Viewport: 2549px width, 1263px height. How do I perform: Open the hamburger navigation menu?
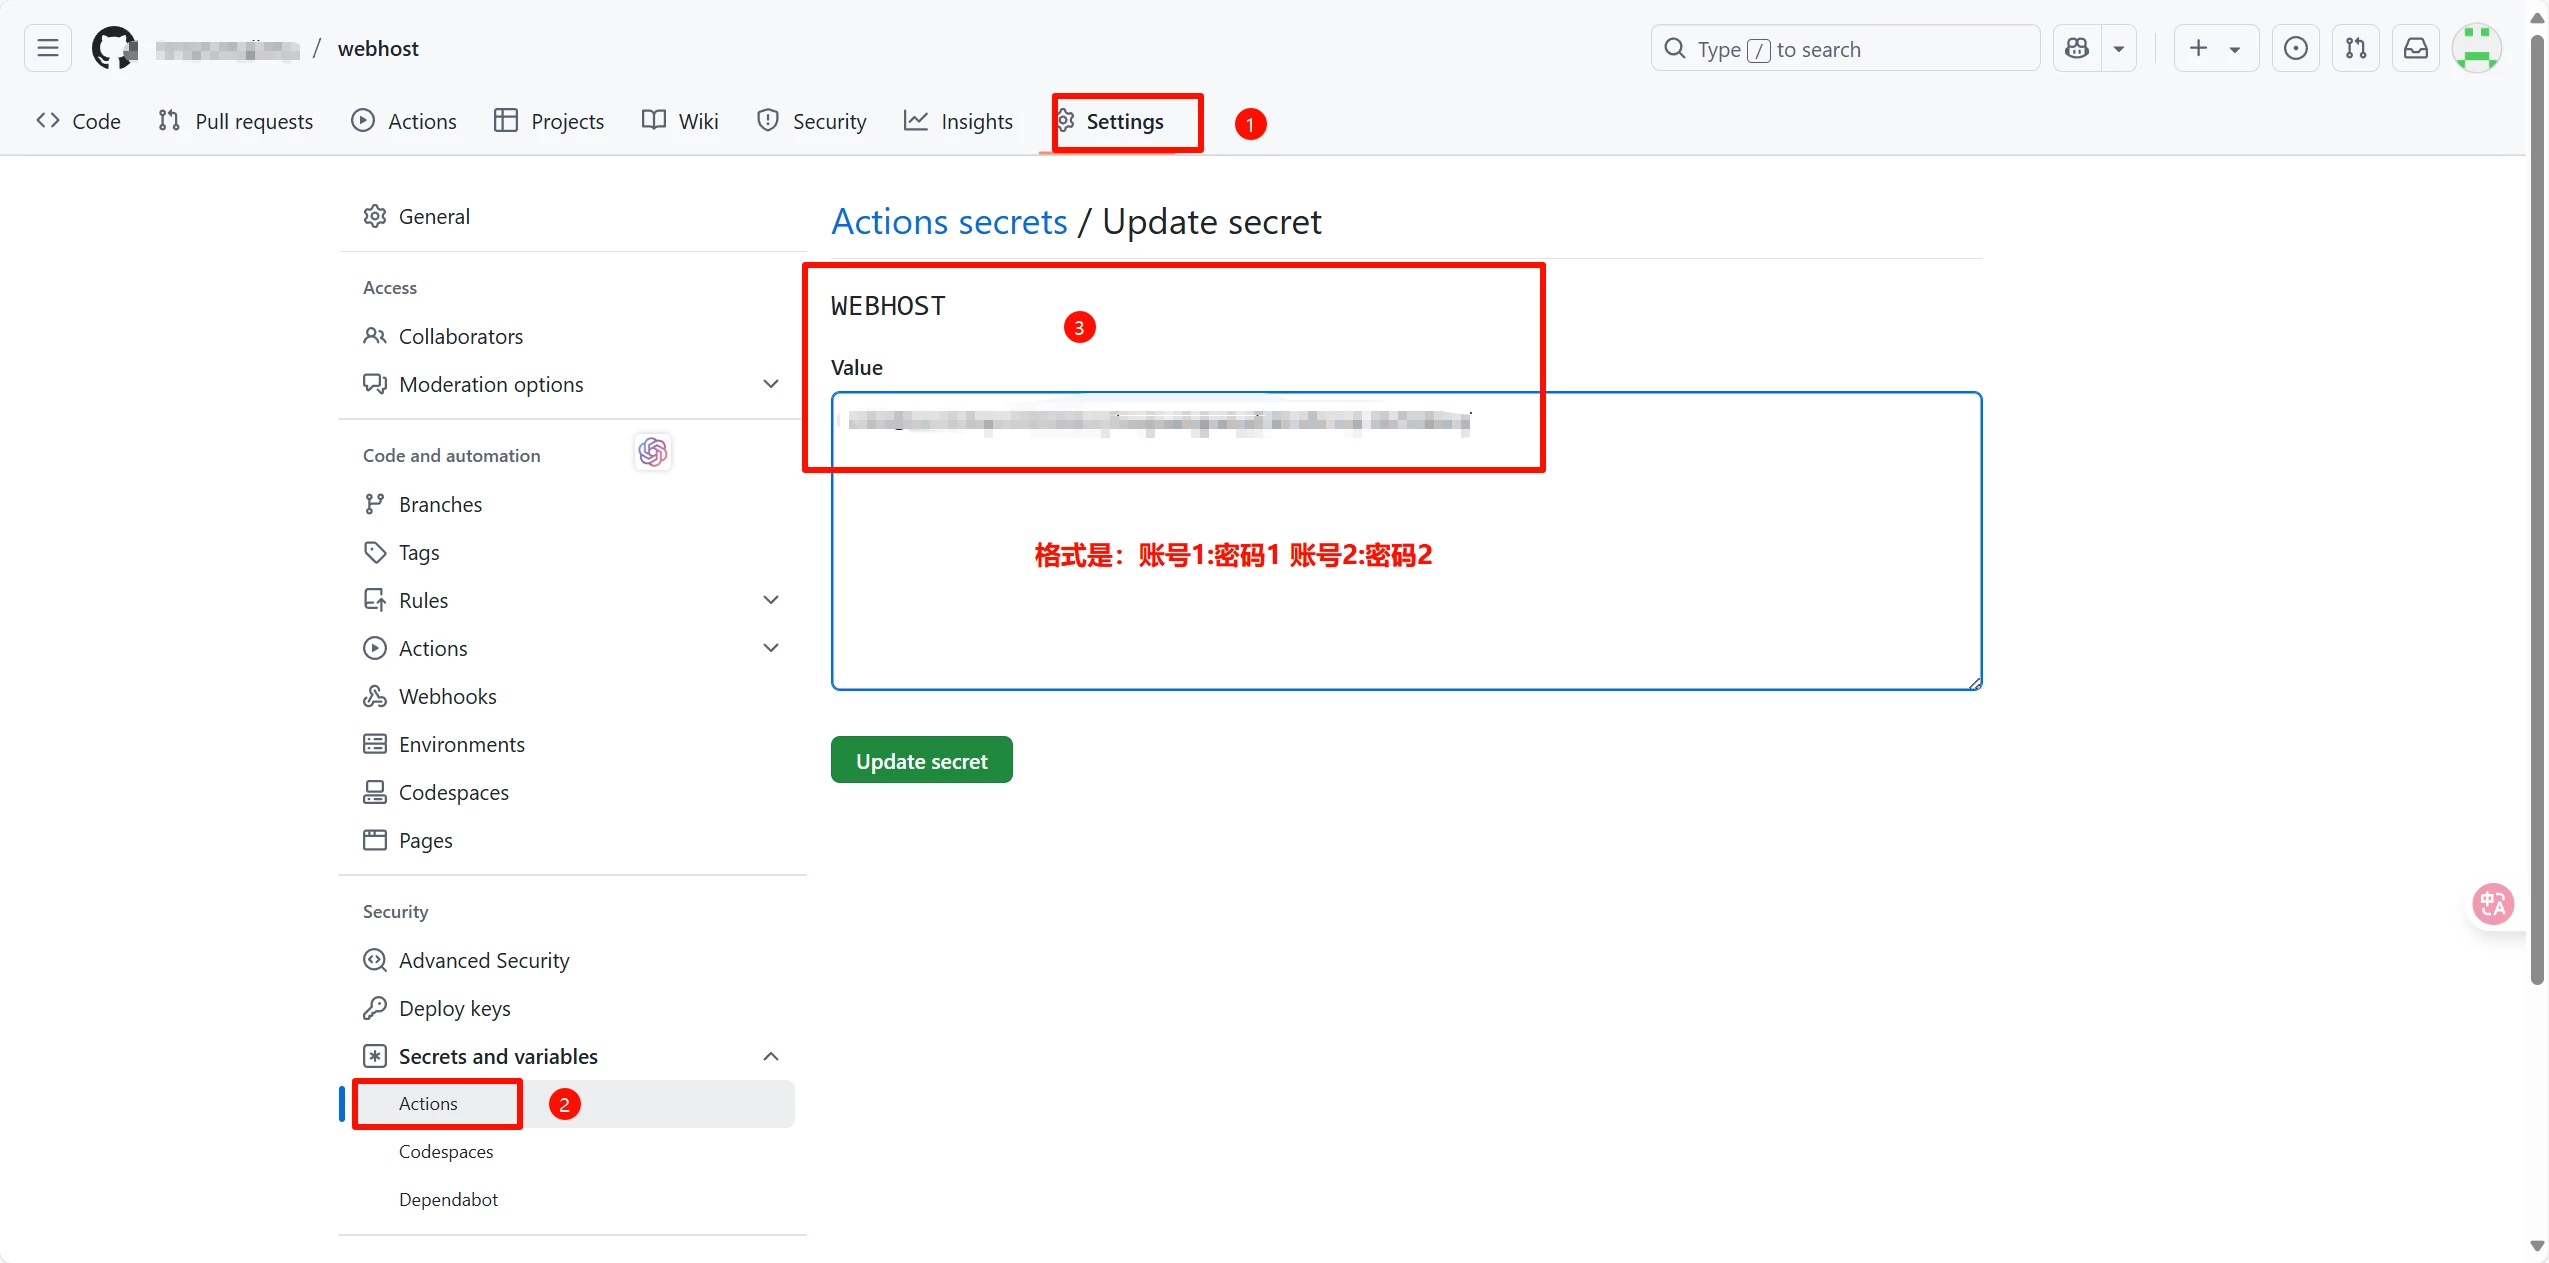point(47,48)
